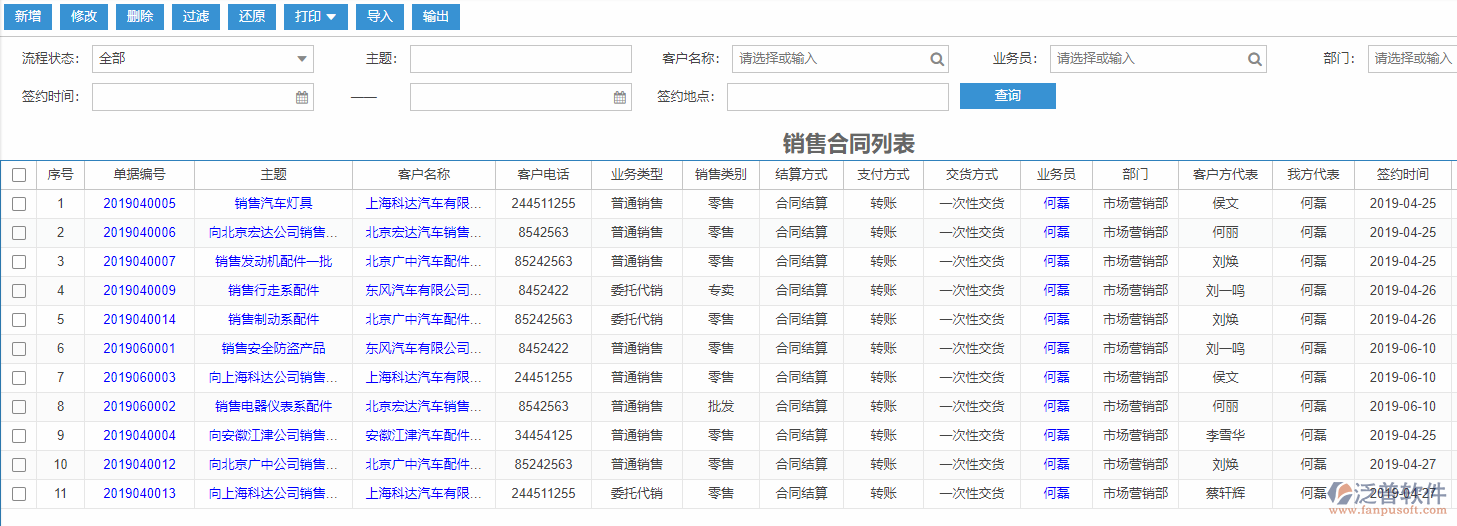Check the box for row 2019060003
The image size is (1457, 526).
(19, 378)
